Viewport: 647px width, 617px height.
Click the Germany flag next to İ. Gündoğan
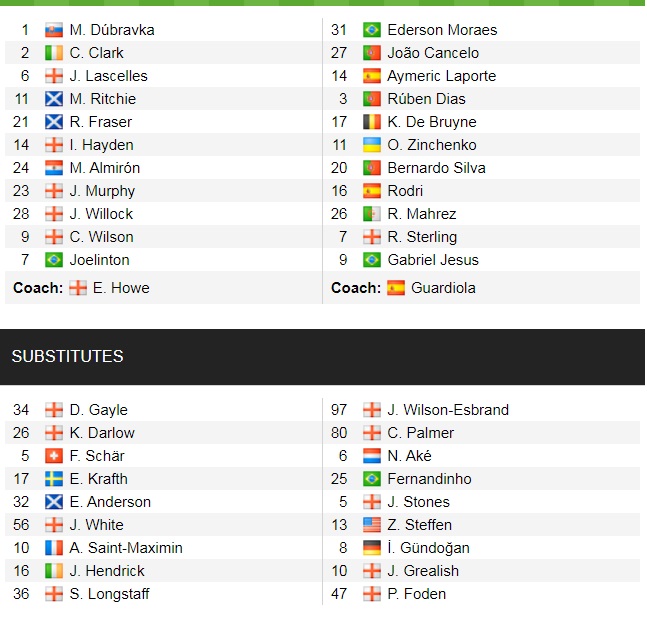[372, 548]
